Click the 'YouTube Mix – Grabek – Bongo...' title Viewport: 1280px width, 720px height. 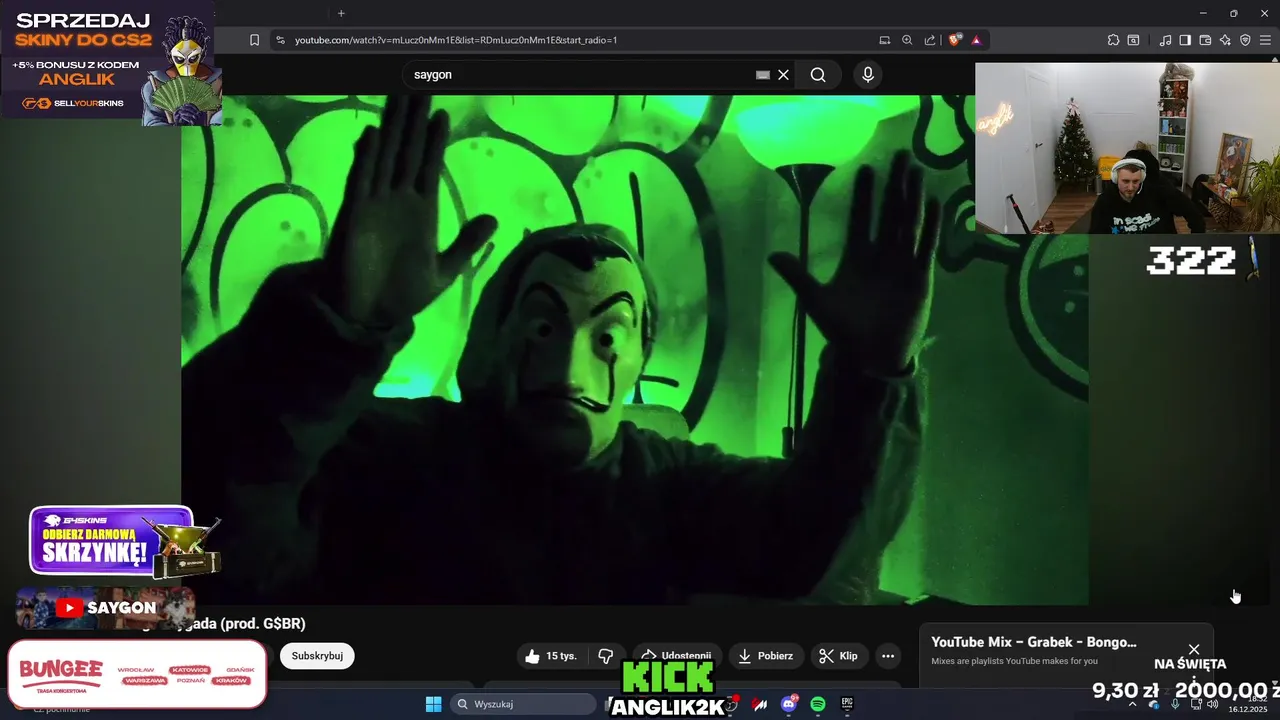coord(1034,642)
